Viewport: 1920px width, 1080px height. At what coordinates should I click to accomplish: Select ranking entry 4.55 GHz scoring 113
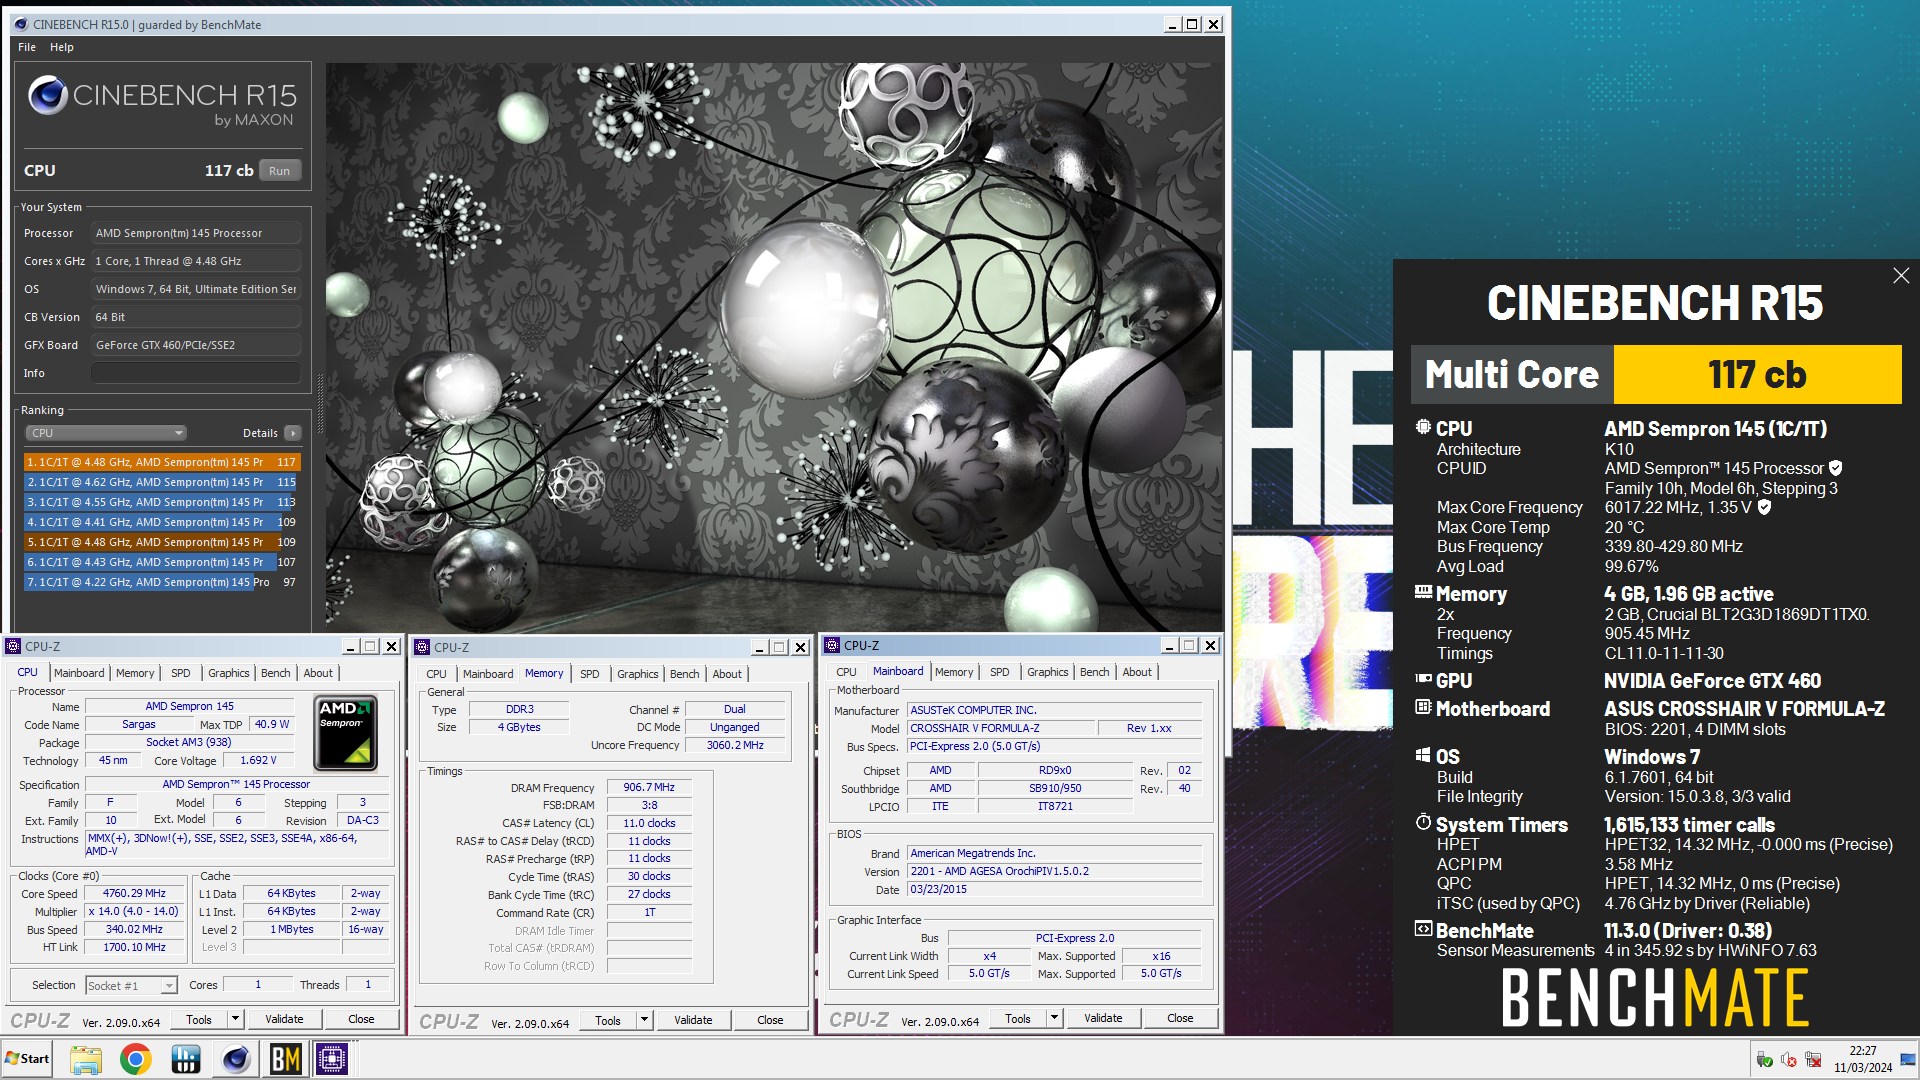(162, 502)
